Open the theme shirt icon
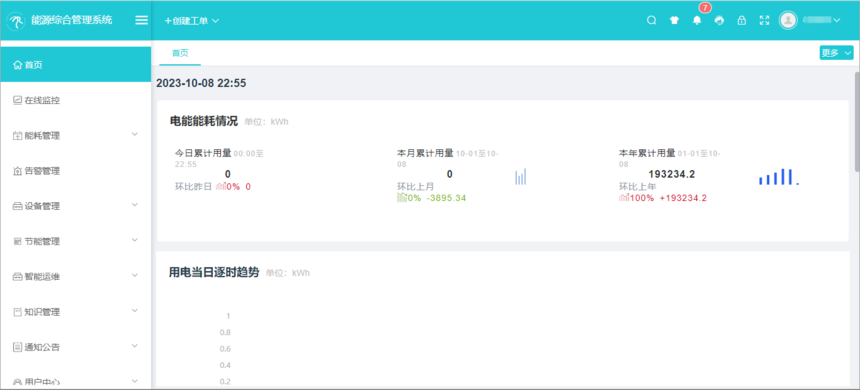This screenshot has height=390, width=860. (674, 20)
